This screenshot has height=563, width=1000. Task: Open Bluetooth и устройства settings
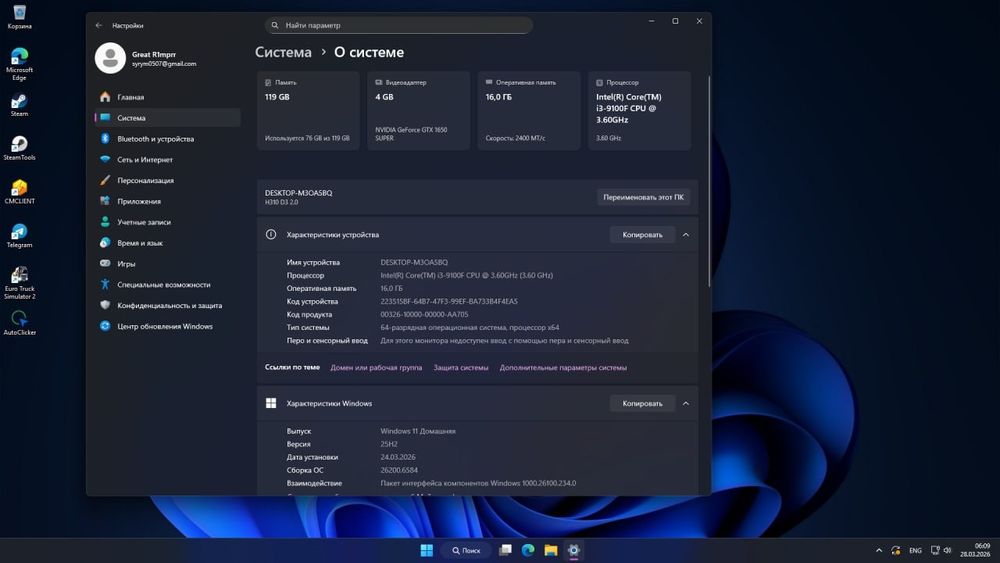click(167, 139)
